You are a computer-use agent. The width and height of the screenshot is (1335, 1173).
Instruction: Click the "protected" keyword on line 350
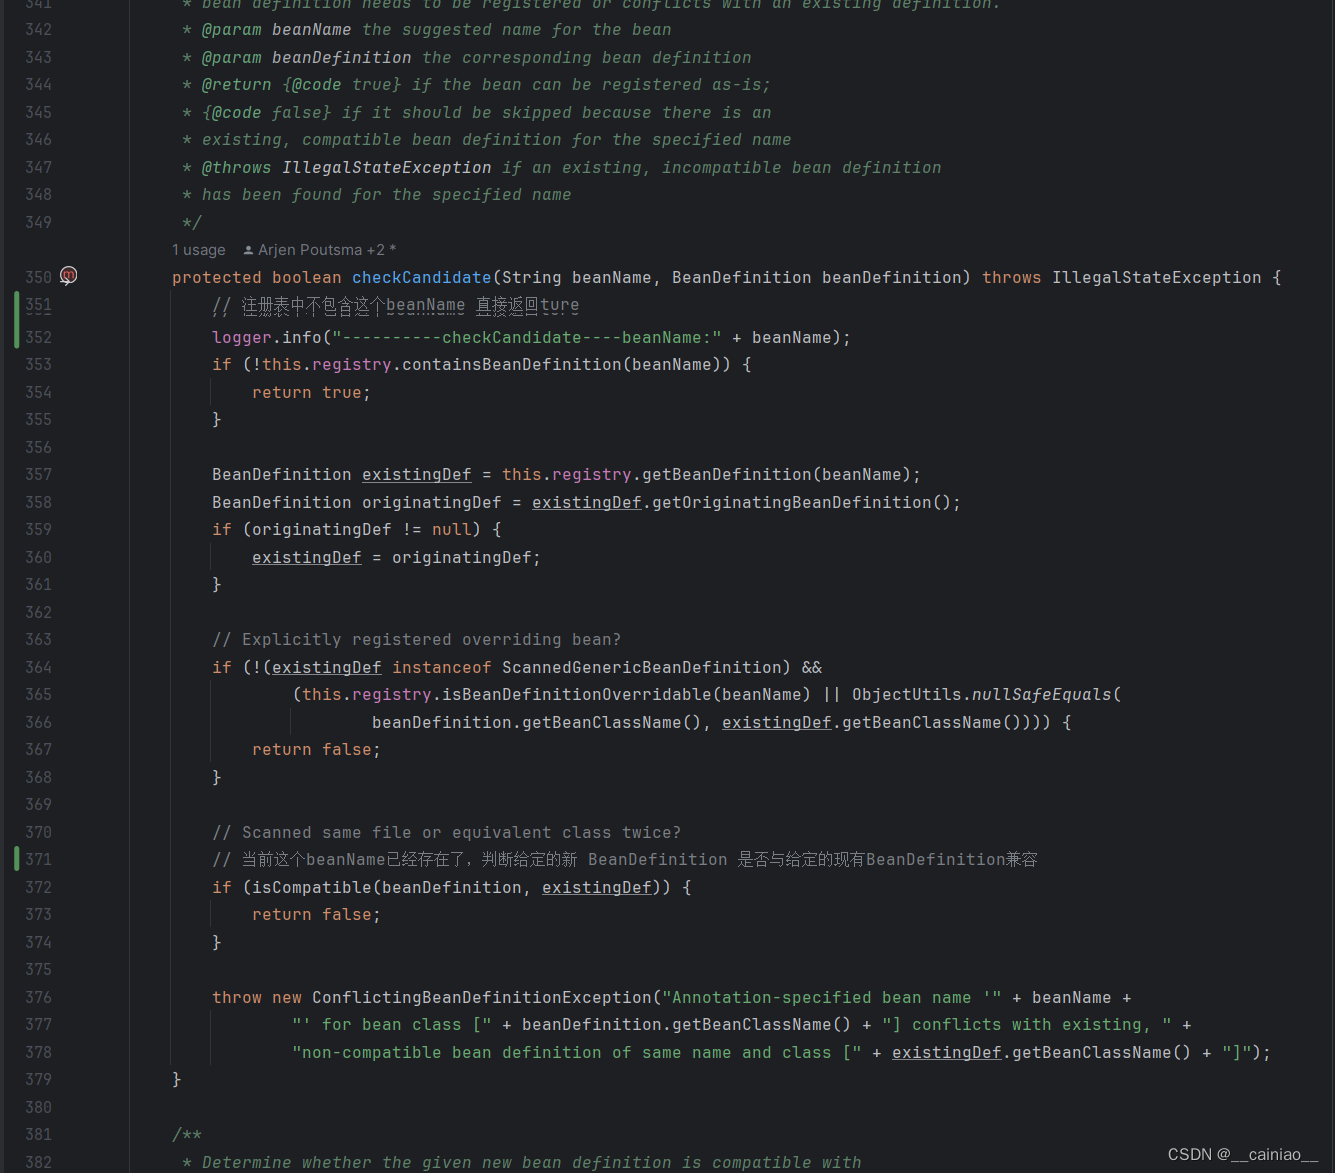pos(216,278)
